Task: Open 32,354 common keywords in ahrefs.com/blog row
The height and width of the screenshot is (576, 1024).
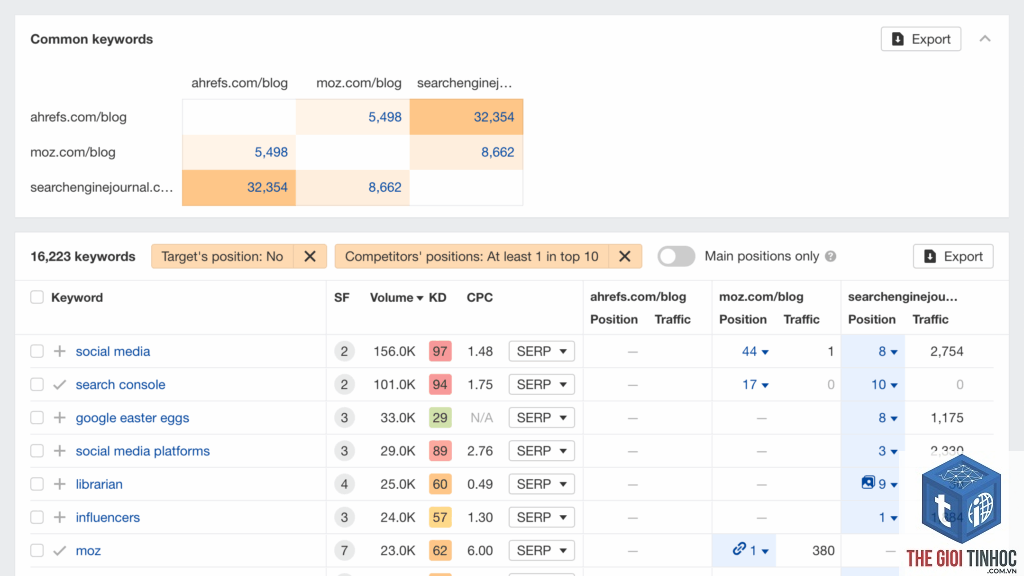Action: pyautogui.click(x=494, y=117)
